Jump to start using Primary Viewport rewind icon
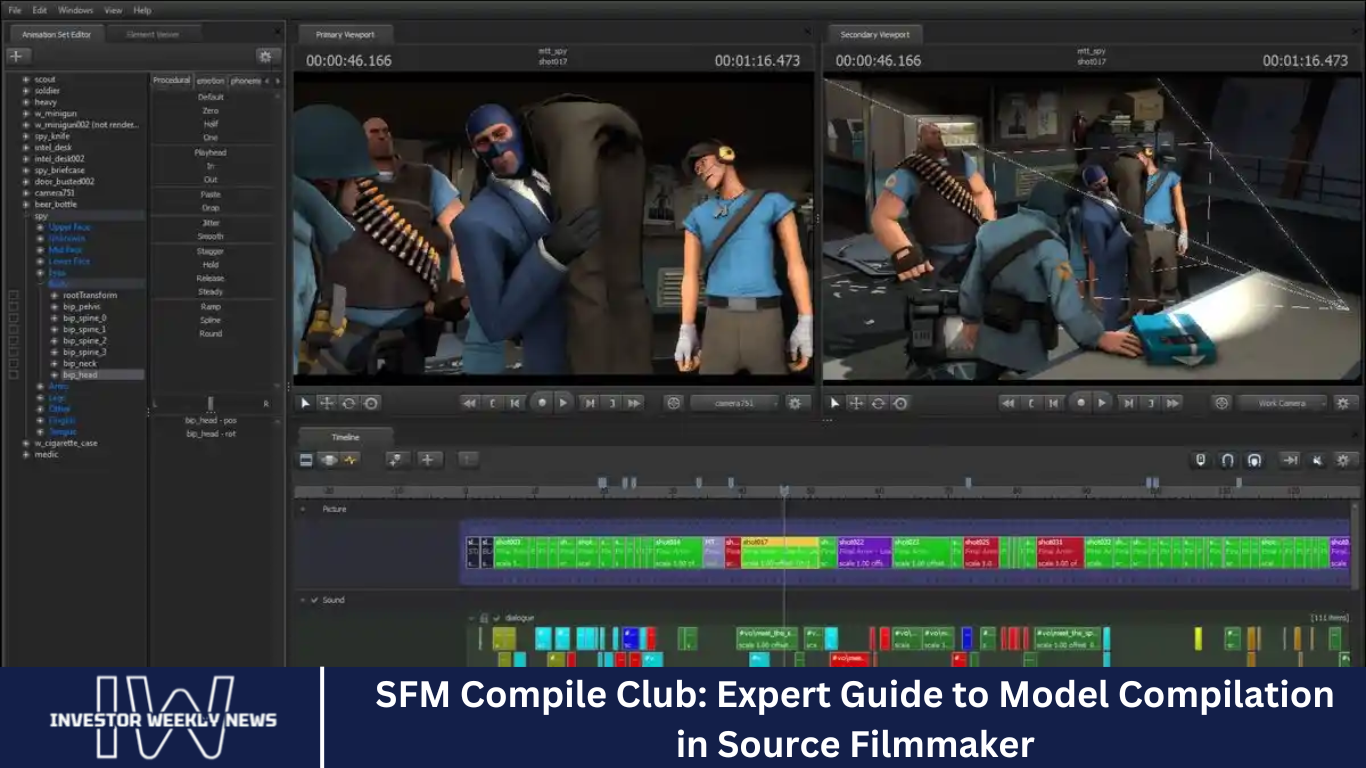Screen dimensions: 1366x768 pos(469,403)
